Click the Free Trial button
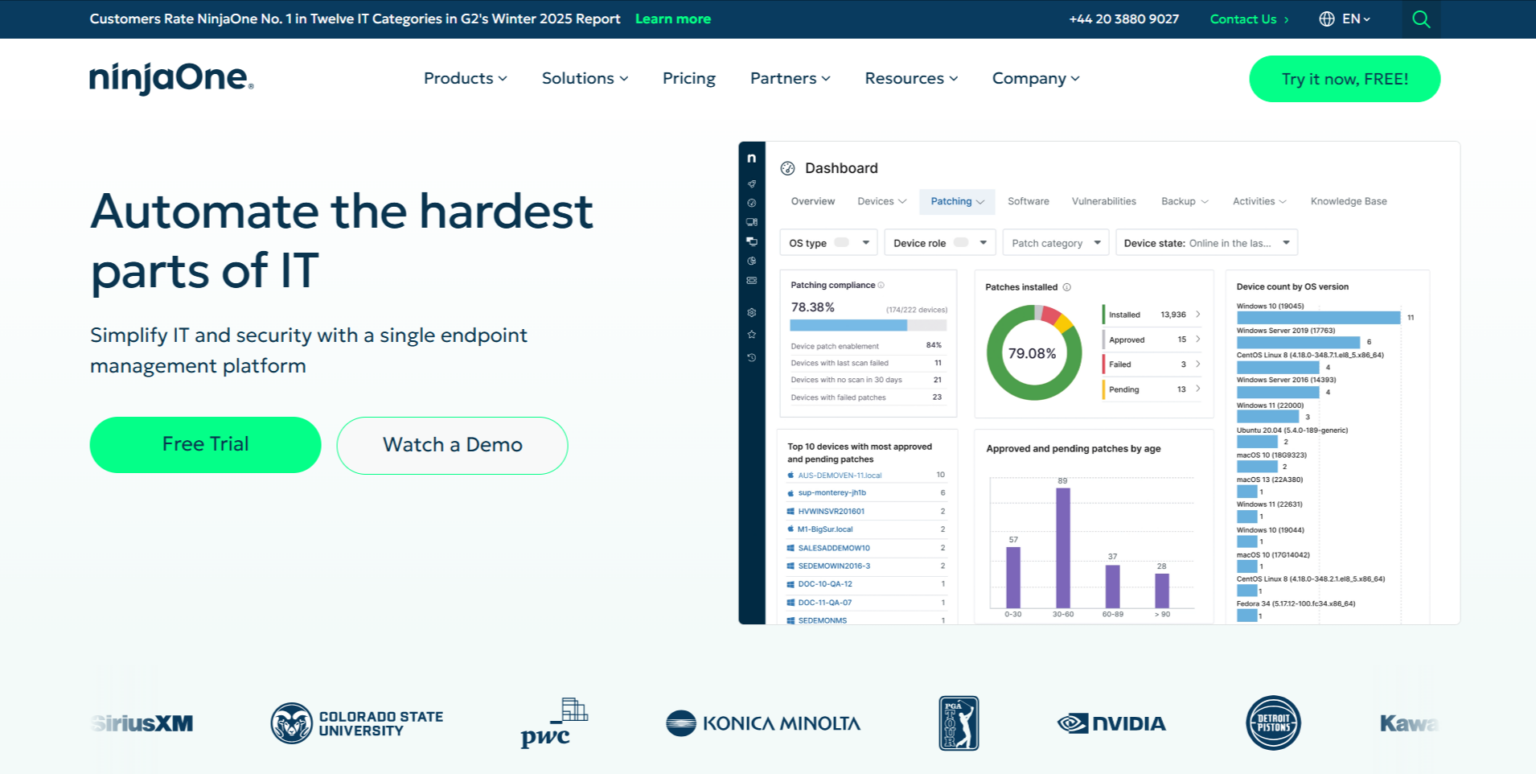The width and height of the screenshot is (1536, 774). [x=205, y=444]
